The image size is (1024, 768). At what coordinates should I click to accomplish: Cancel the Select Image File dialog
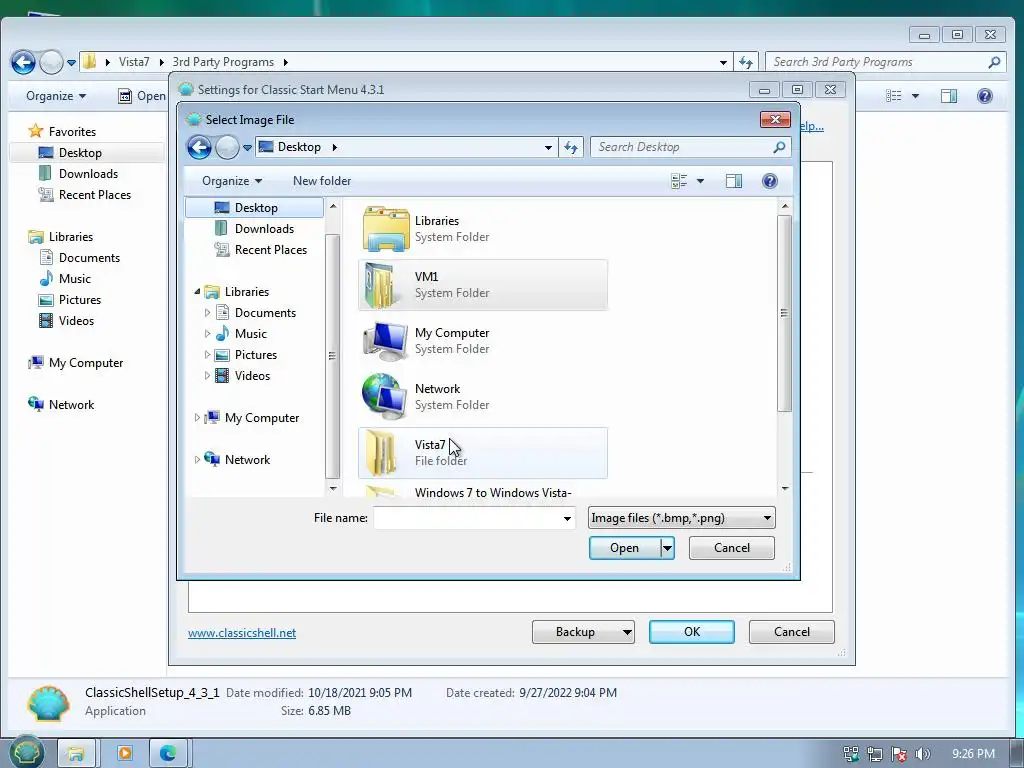click(731, 548)
